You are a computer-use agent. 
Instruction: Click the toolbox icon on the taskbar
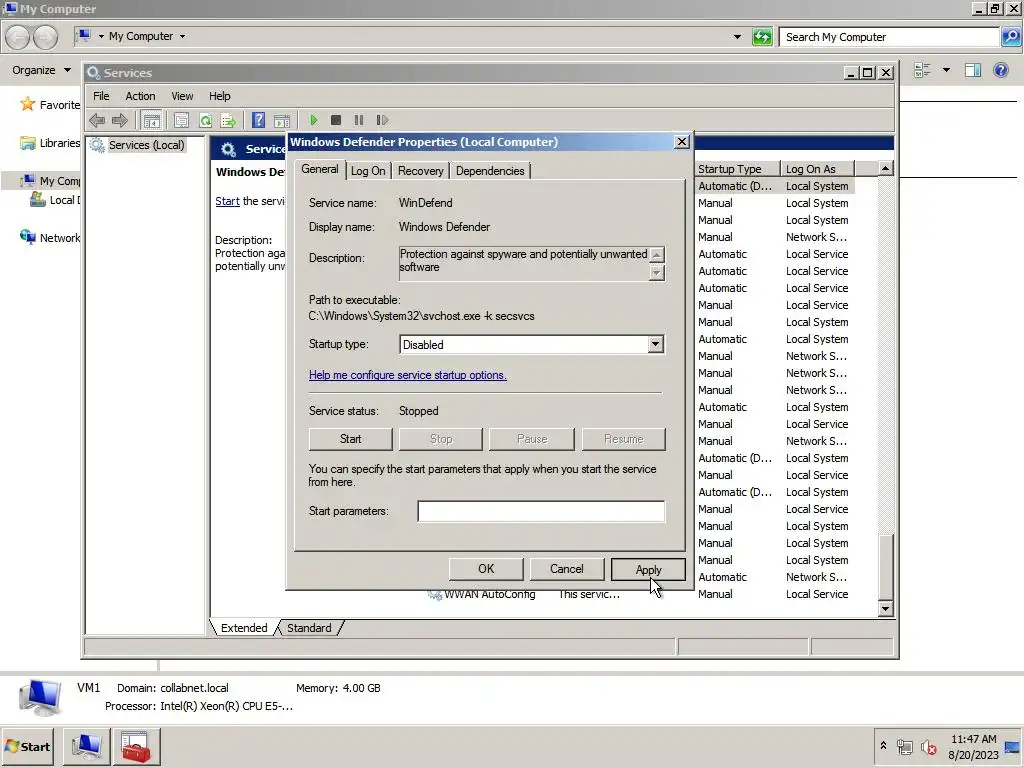136,747
